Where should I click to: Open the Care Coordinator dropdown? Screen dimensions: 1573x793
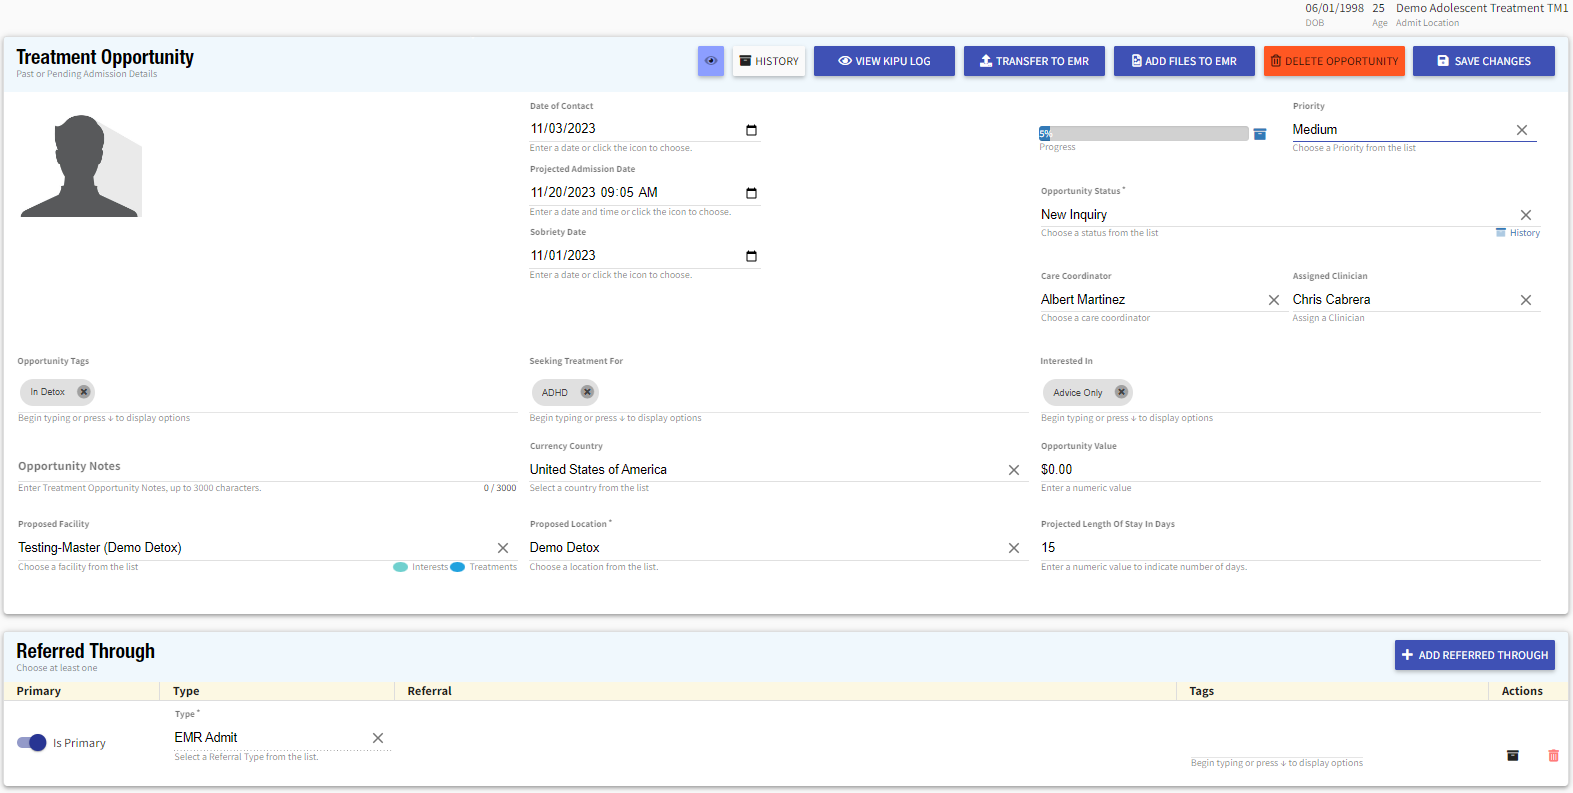click(x=1150, y=300)
